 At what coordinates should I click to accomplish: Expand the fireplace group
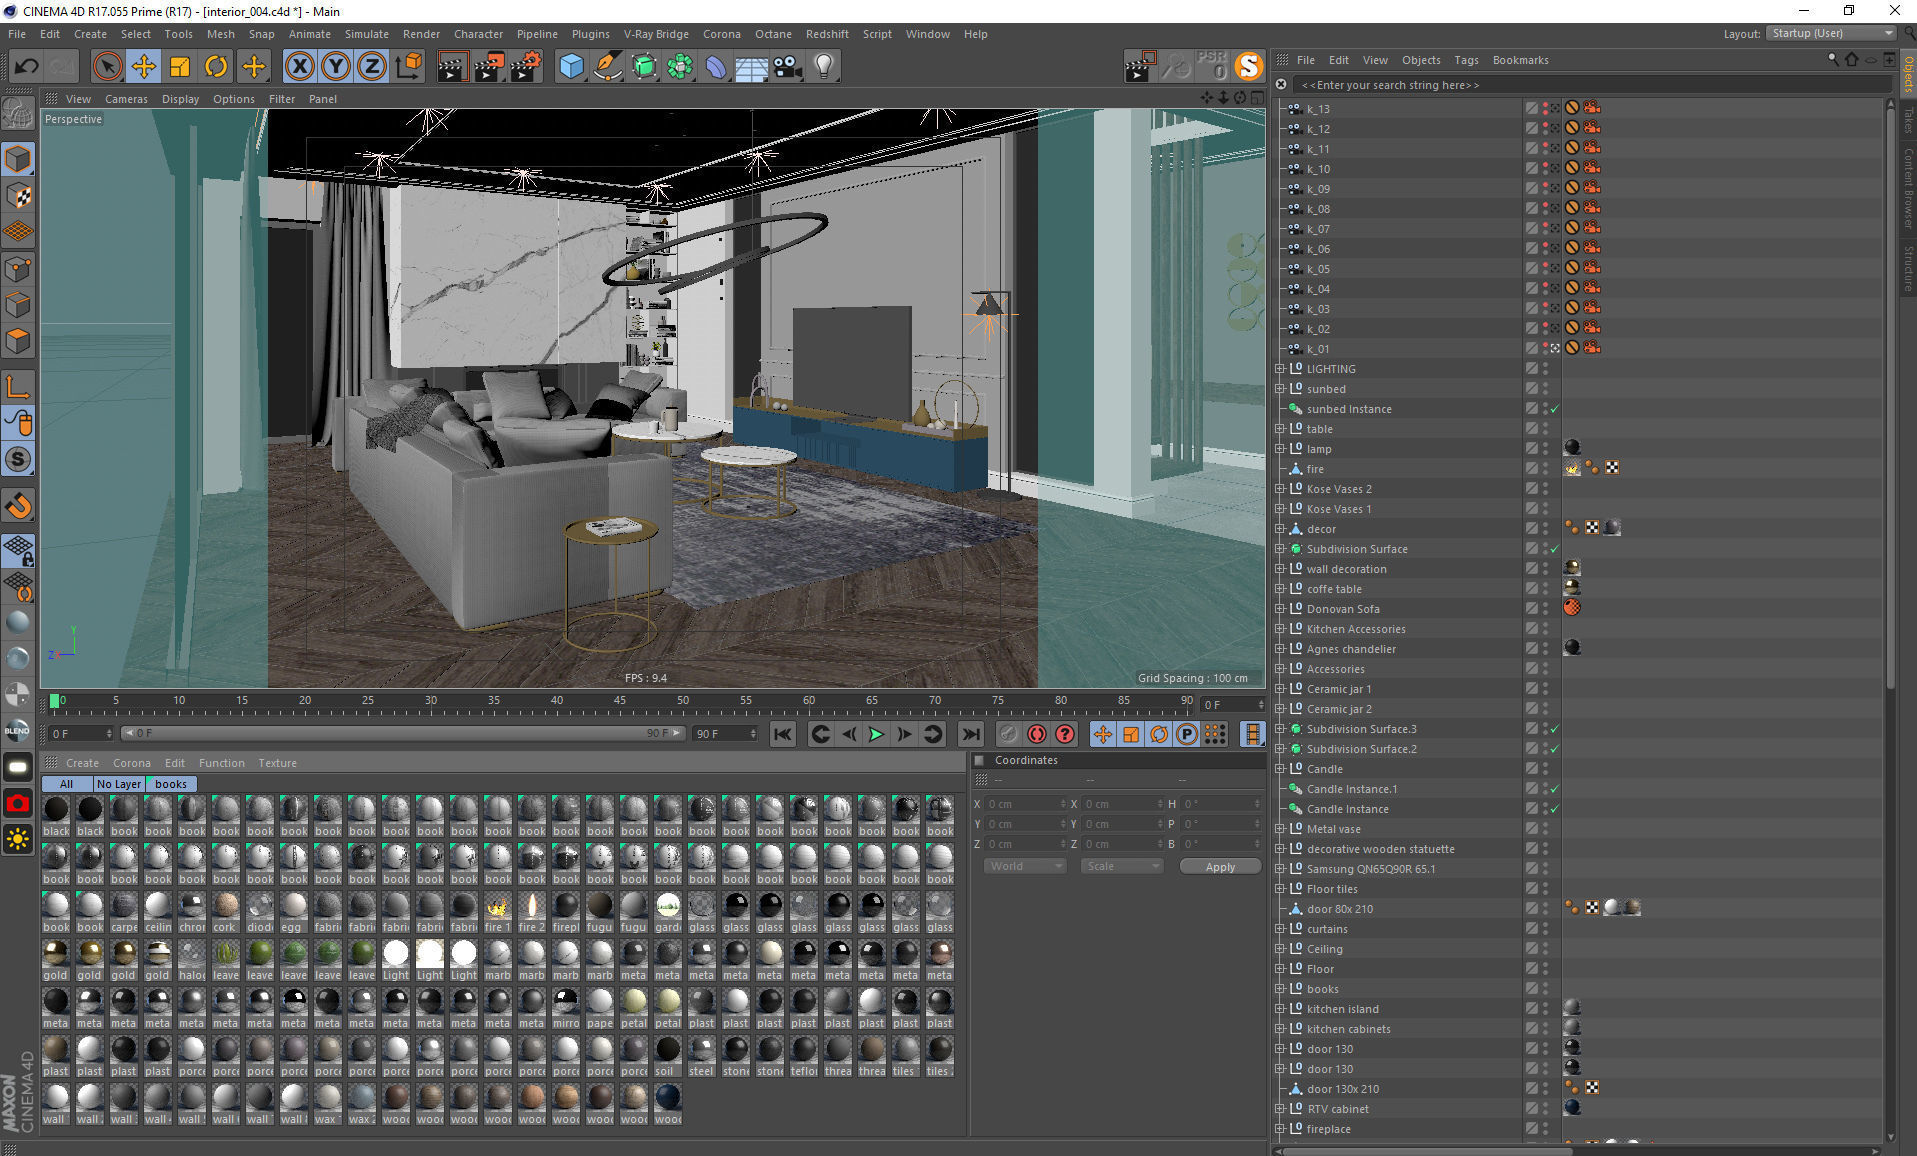pos(1280,1129)
